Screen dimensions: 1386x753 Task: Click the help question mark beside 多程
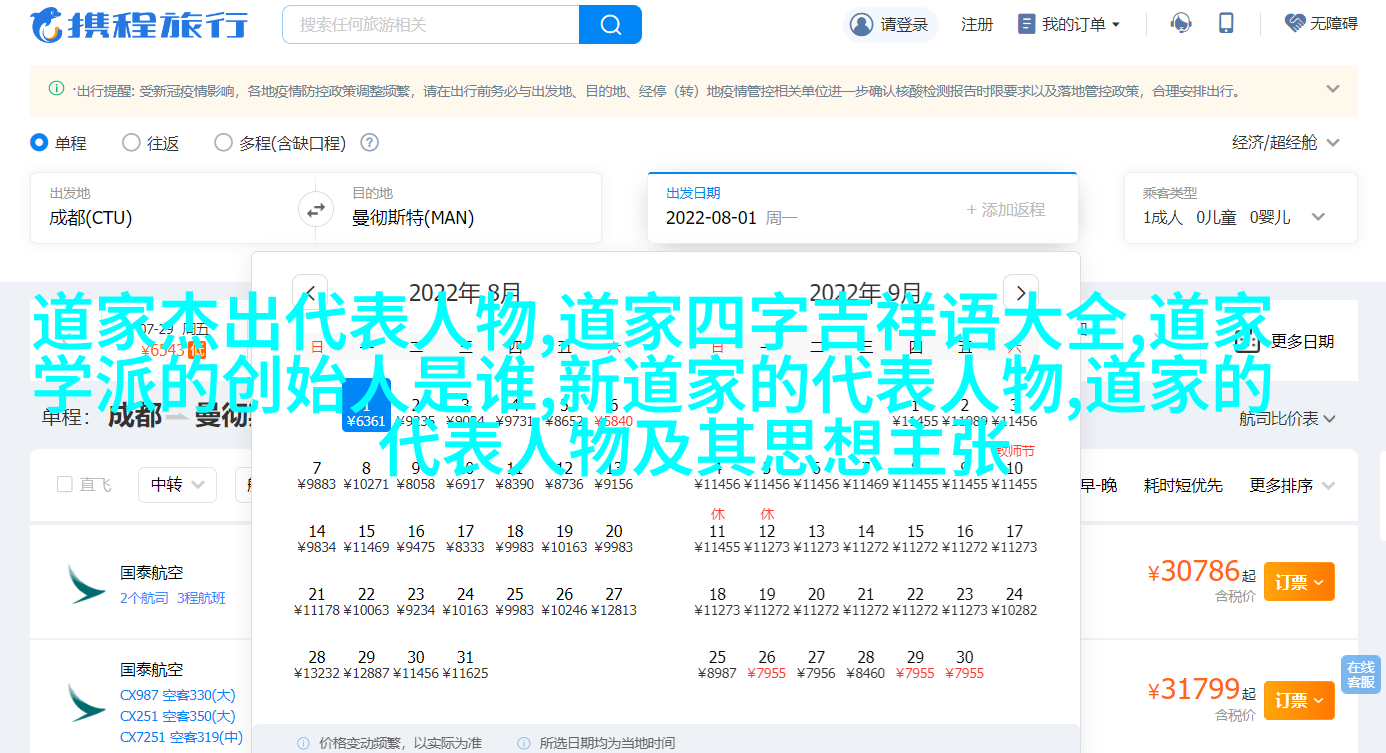369,143
